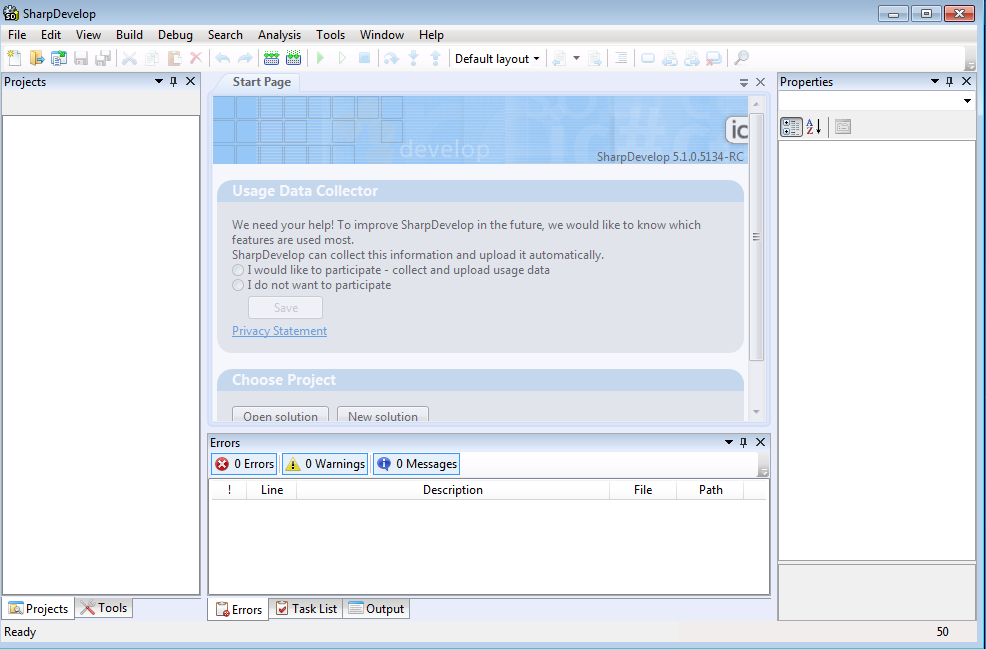
Task: Pin the Errors panel
Action: (743, 442)
